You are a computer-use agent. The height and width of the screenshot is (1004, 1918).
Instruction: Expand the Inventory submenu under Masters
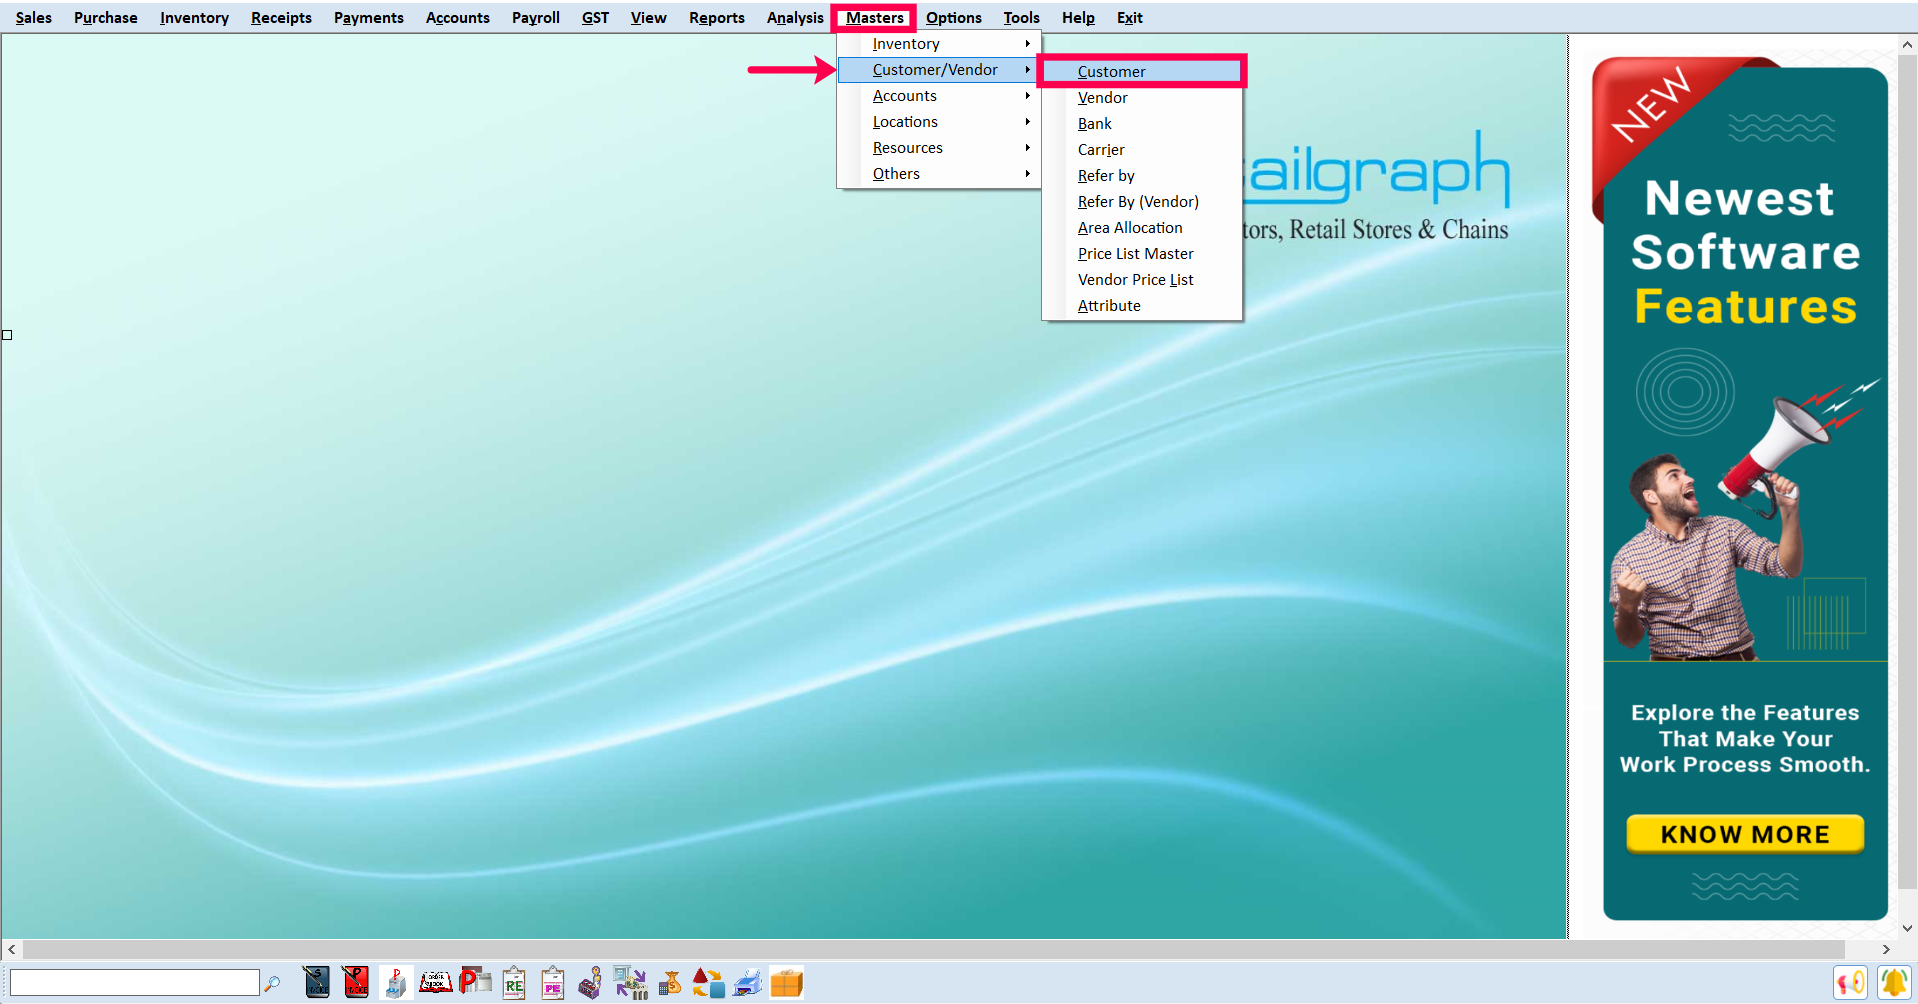point(938,44)
